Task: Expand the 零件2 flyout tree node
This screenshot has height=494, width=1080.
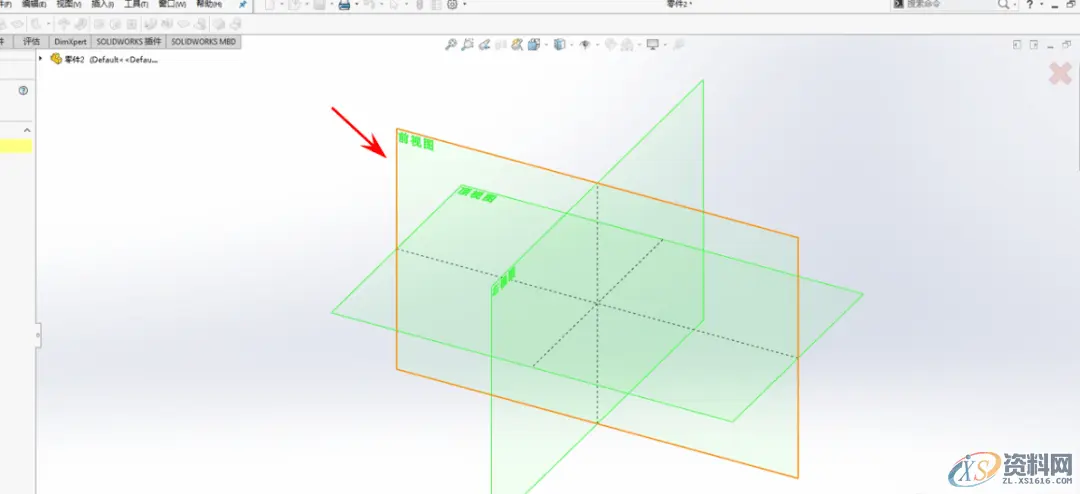Action: [x=41, y=59]
